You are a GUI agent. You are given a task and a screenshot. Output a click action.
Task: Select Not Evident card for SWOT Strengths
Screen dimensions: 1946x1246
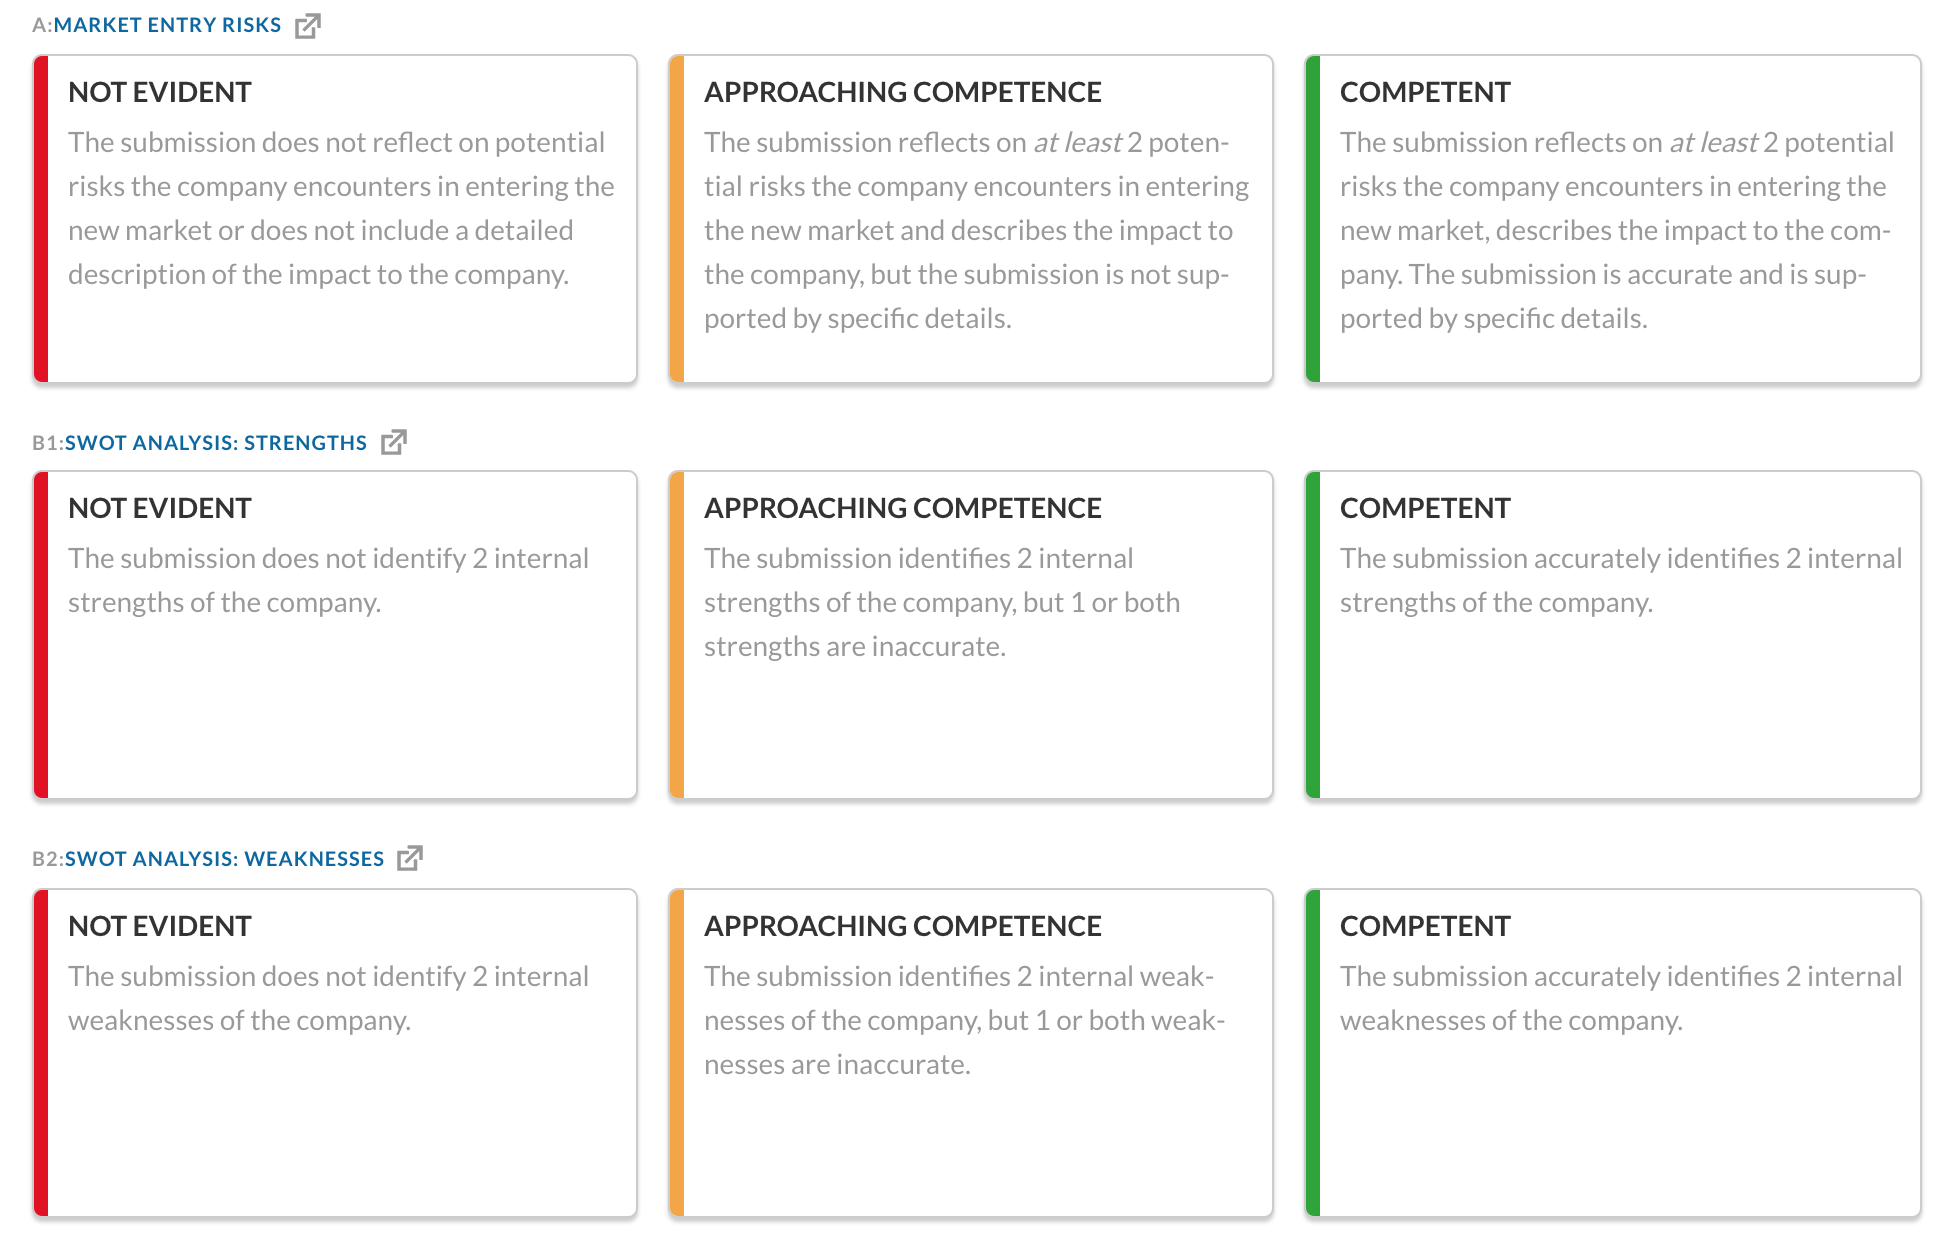click(335, 635)
